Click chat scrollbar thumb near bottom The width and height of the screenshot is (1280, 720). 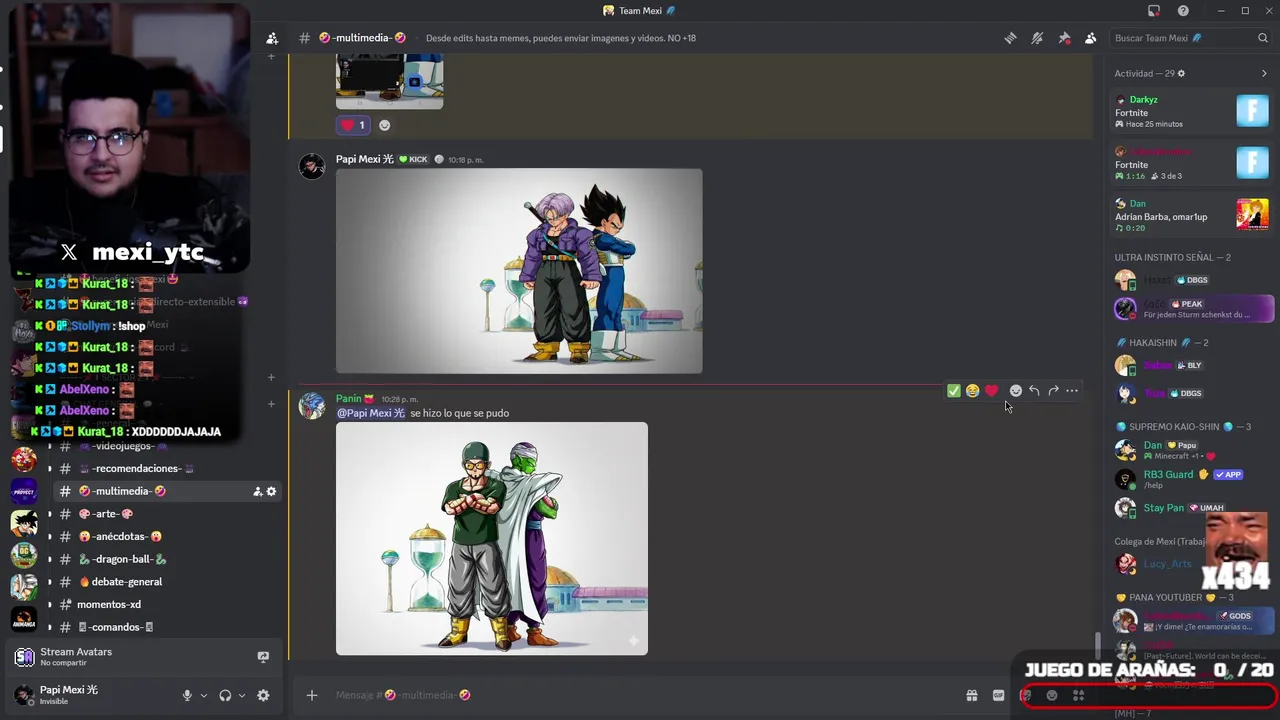1097,645
